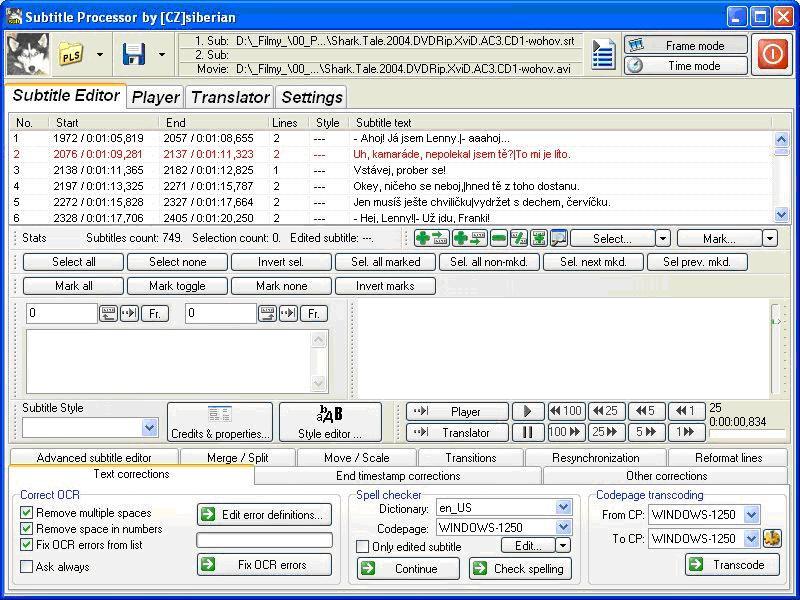800x600 pixels.
Task: Open the Translator tab
Action: 230,97
